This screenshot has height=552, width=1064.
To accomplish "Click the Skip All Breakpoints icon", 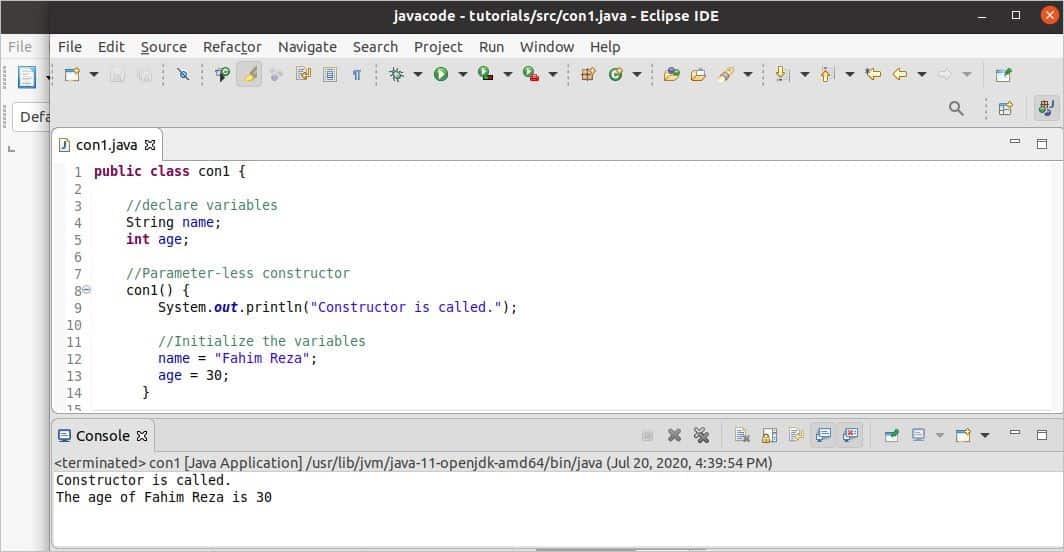I will click(x=183, y=75).
